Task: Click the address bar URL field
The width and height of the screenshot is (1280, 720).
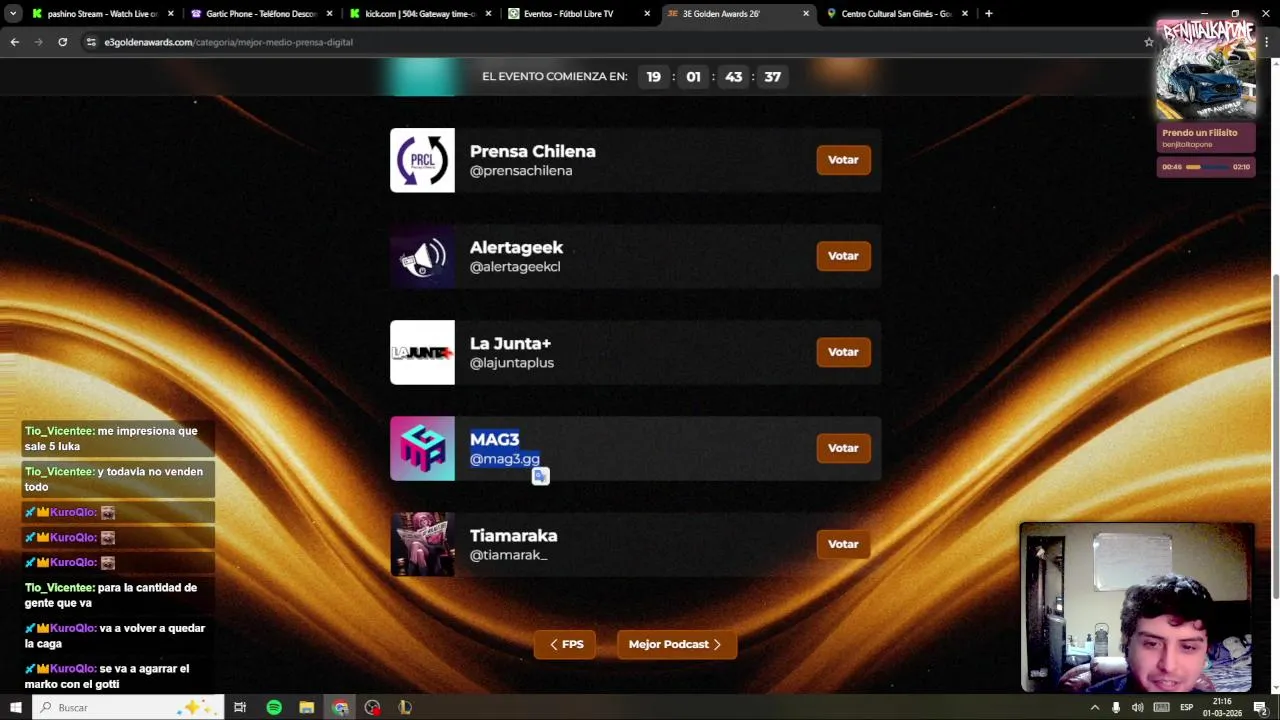Action: 620,42
